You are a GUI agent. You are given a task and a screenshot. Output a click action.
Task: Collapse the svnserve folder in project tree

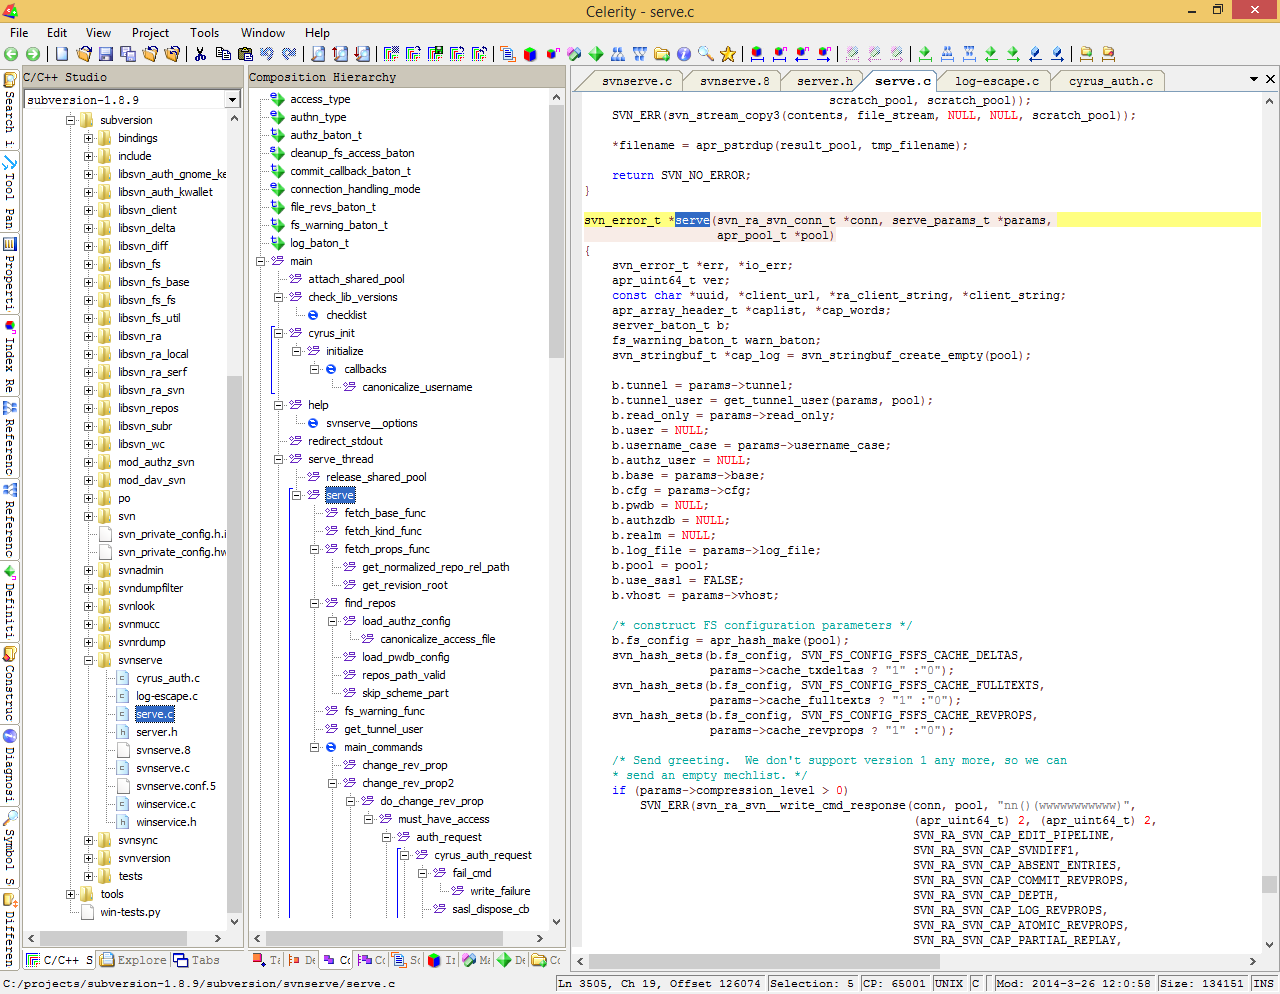(x=89, y=660)
